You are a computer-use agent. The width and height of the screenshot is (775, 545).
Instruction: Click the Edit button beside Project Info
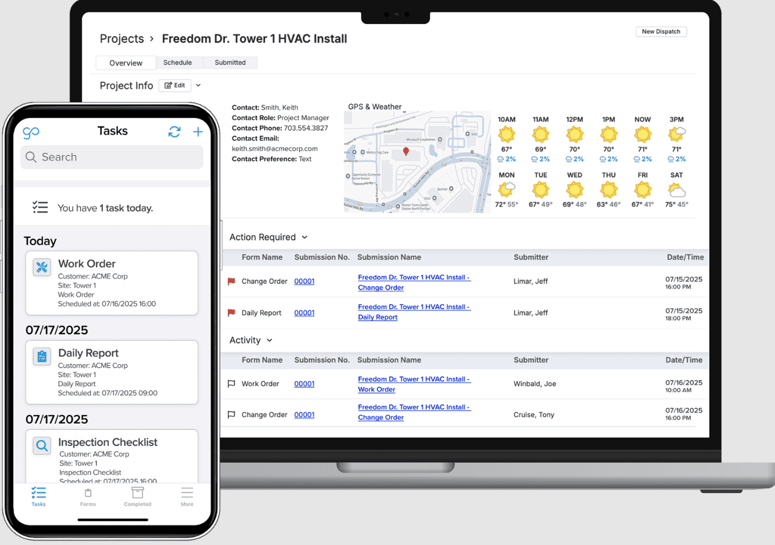click(x=175, y=85)
